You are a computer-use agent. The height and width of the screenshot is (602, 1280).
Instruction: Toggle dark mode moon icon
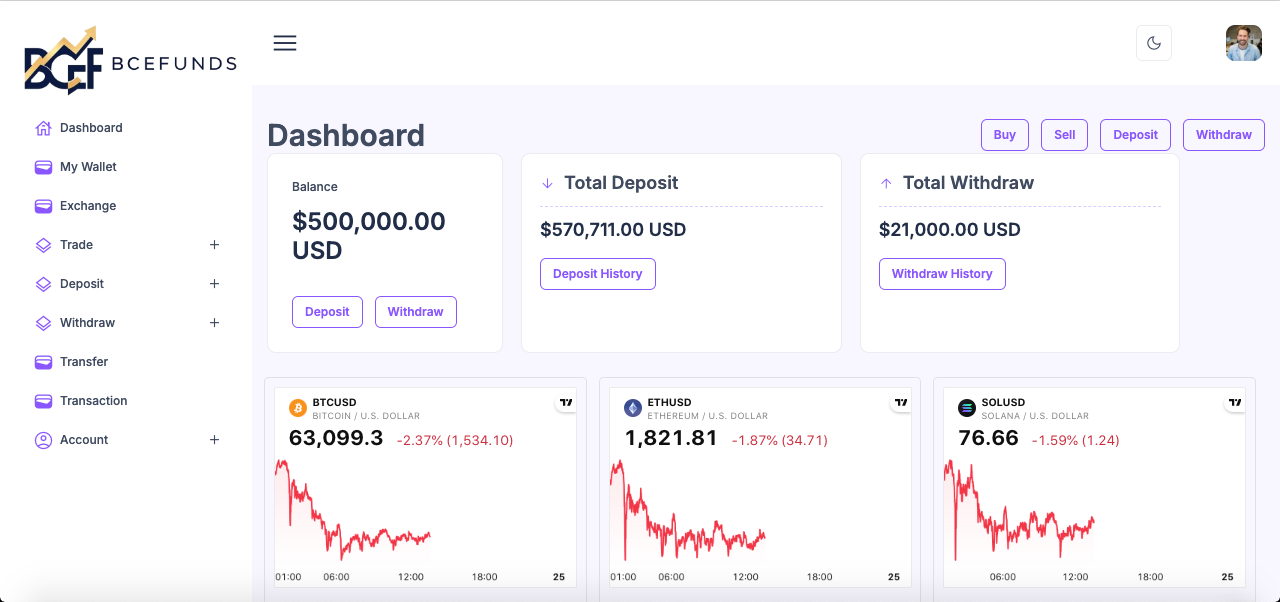click(x=1154, y=43)
